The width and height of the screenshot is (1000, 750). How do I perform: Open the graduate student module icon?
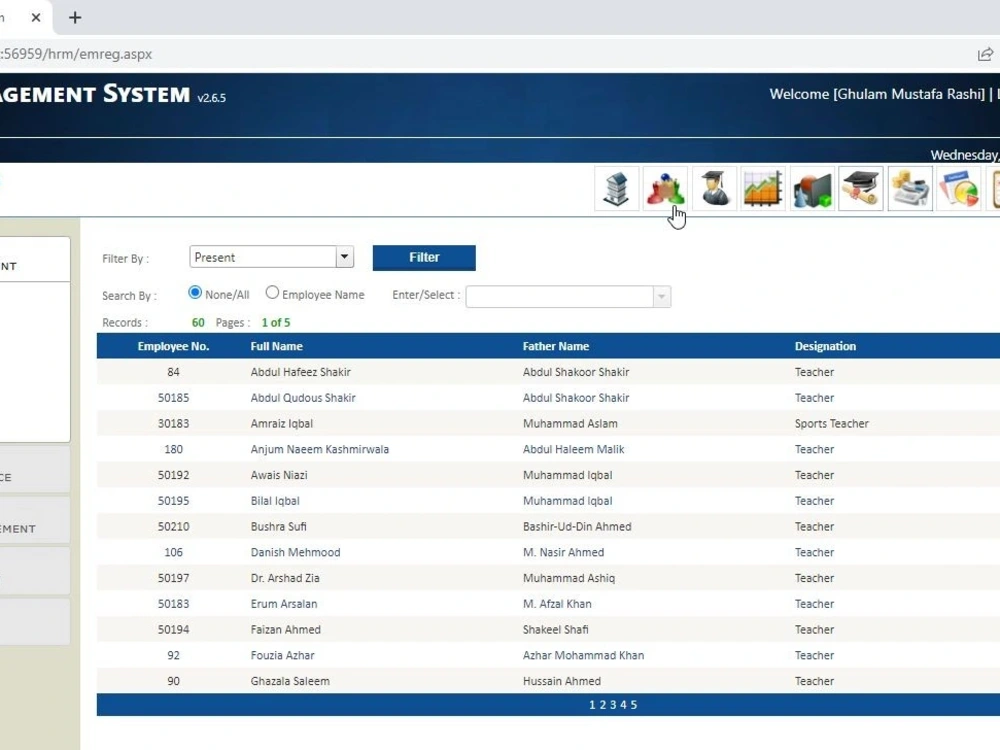[x=714, y=189]
